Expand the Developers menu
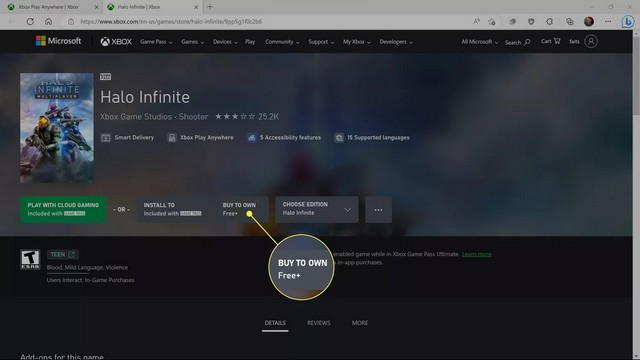The height and width of the screenshot is (360, 640). (396, 42)
